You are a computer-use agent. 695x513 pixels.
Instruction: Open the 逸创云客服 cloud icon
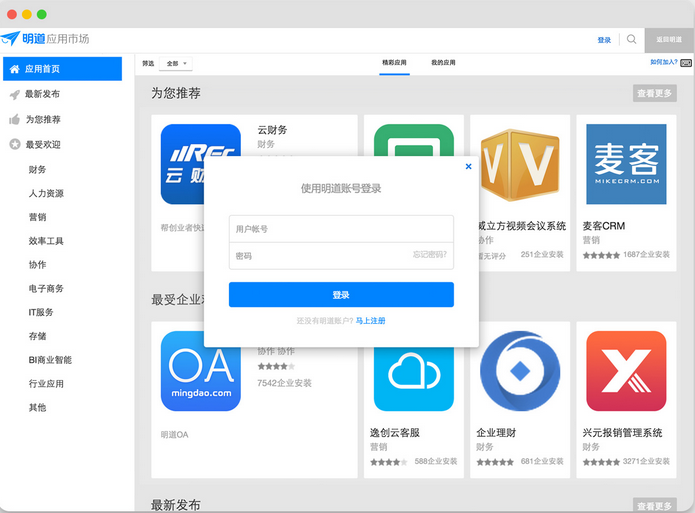point(414,379)
